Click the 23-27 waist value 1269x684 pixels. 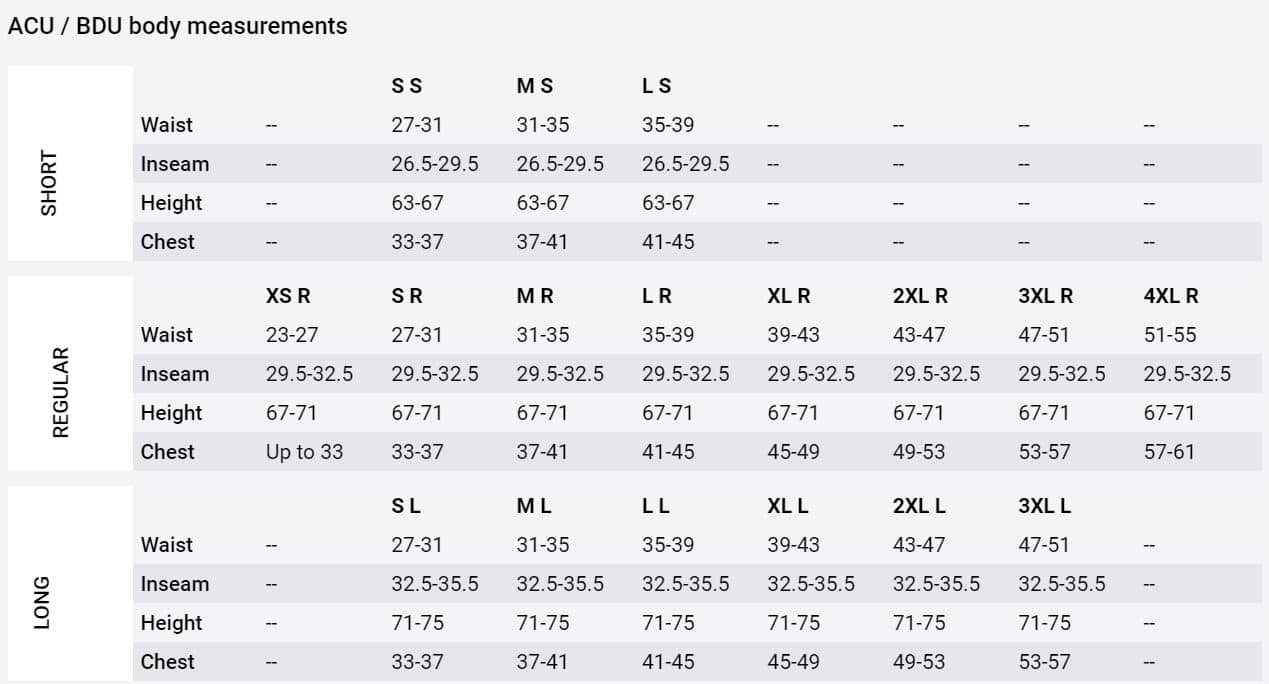[x=292, y=335]
